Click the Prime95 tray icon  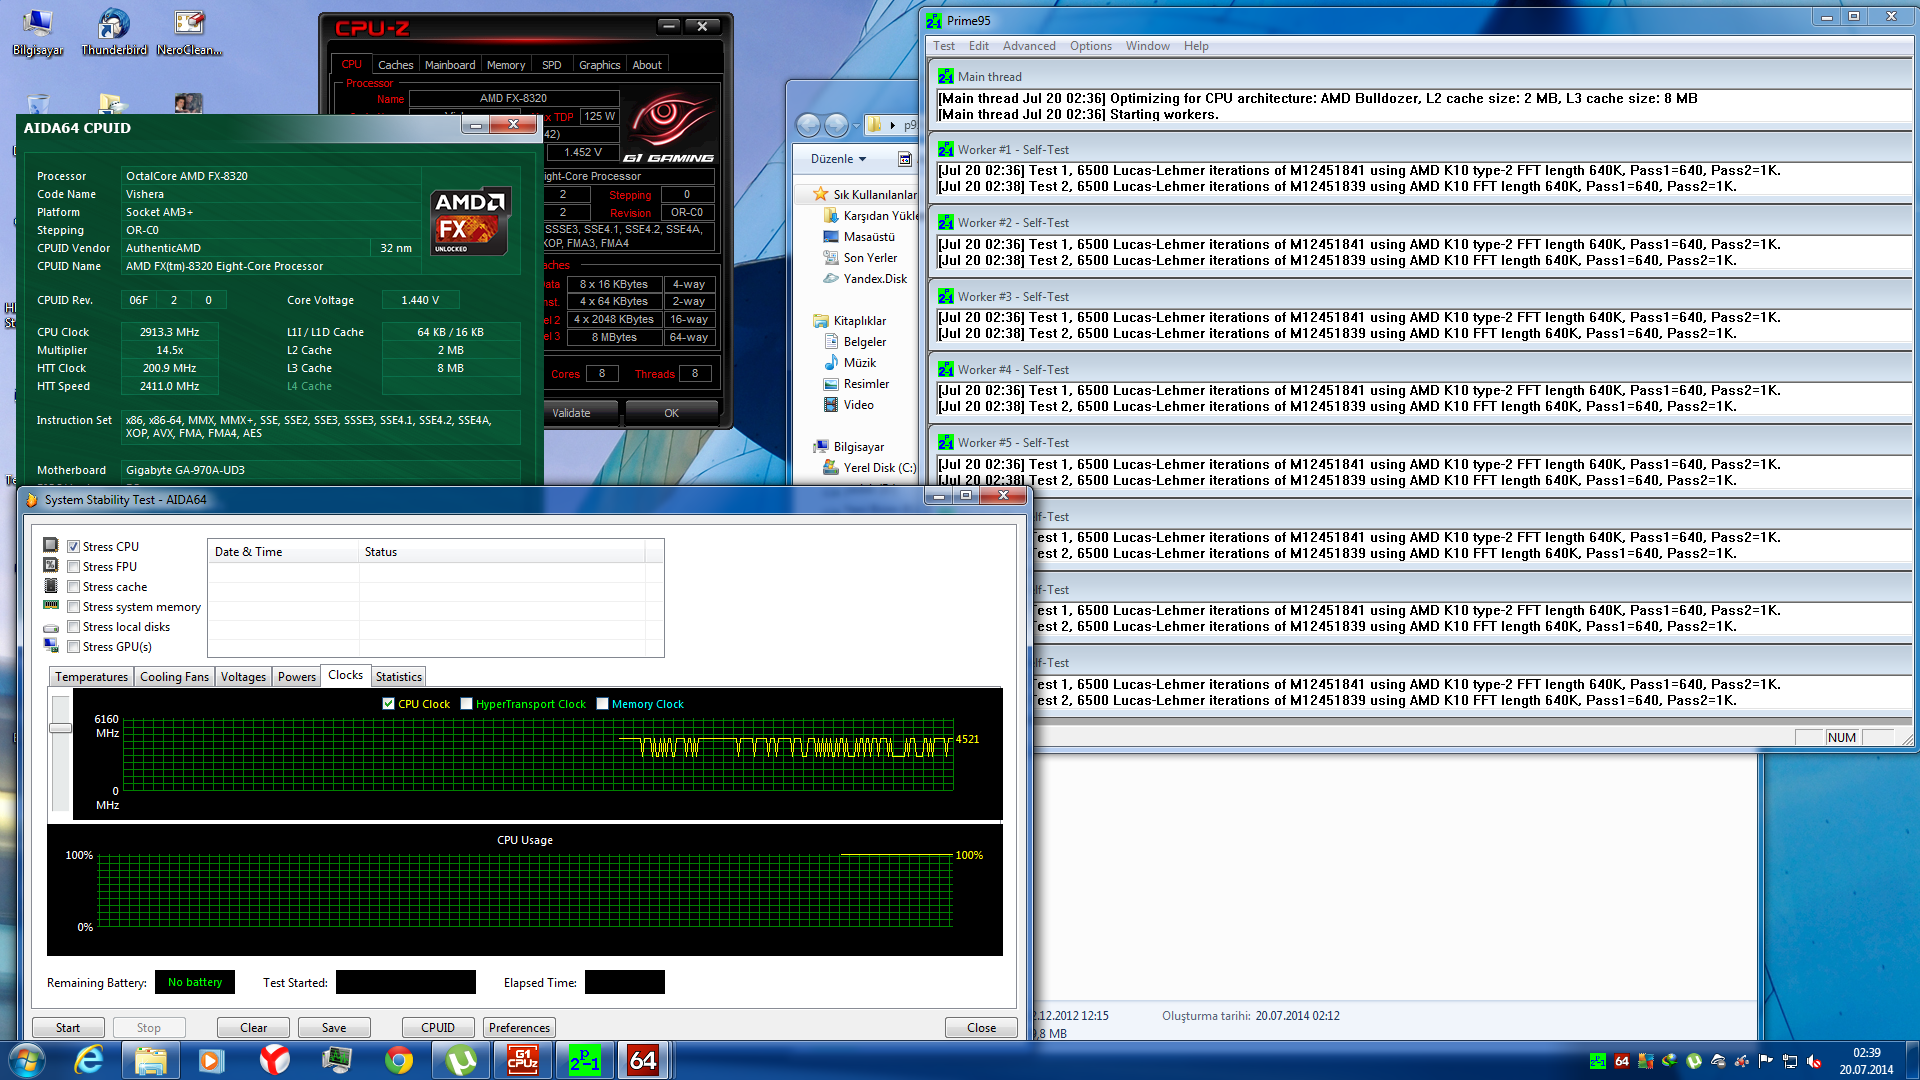click(x=1598, y=1061)
